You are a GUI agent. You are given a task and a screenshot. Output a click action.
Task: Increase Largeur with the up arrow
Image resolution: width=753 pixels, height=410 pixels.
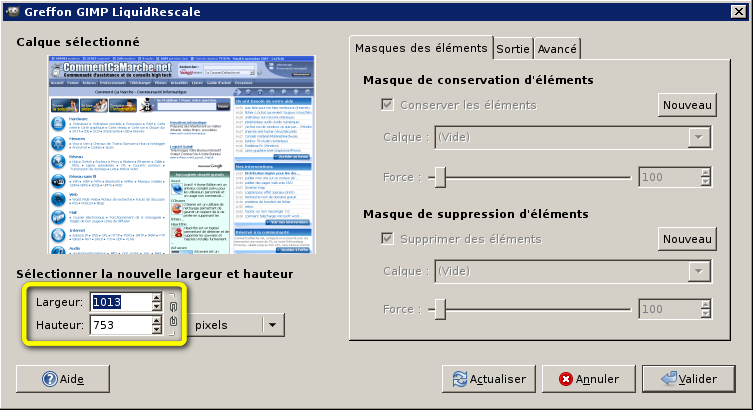[x=156, y=297]
